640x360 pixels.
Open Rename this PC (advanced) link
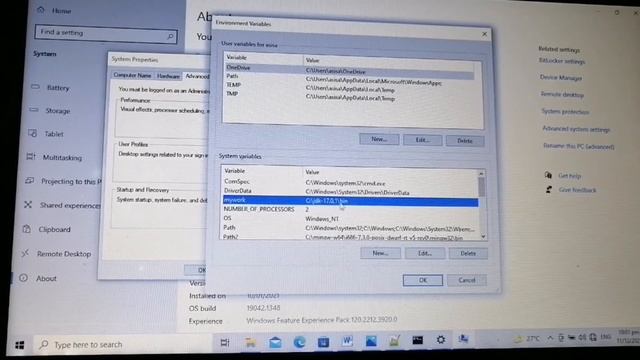(578, 146)
